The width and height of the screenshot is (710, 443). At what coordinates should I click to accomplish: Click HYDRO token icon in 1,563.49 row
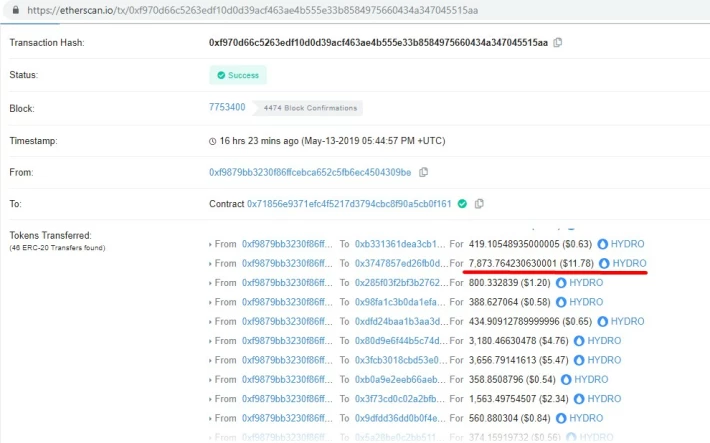tap(579, 399)
